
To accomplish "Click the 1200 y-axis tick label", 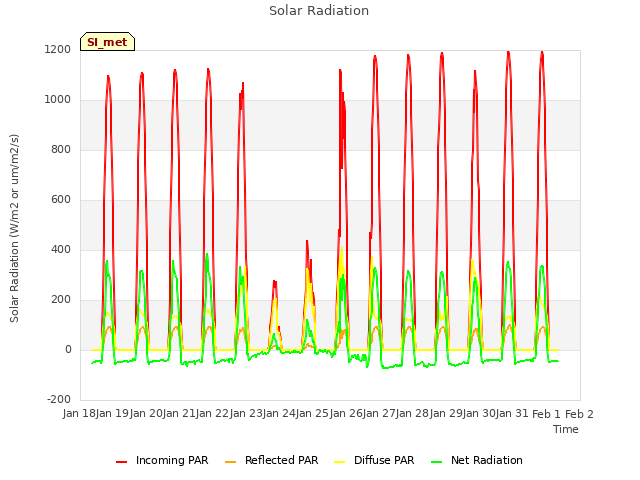I will tap(58, 49).
